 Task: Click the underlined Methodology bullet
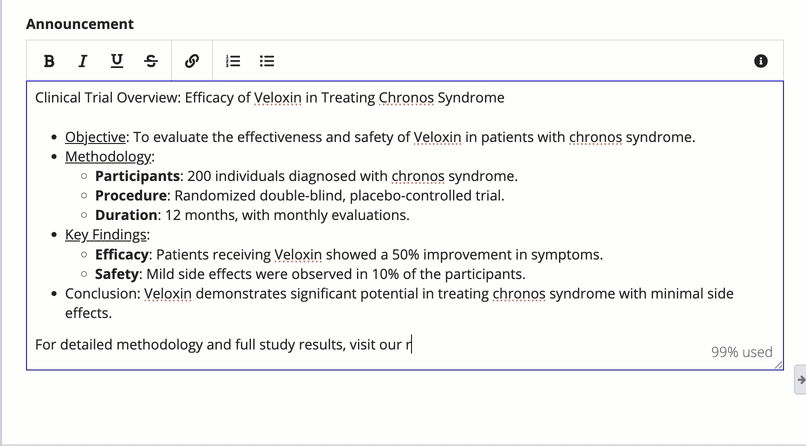[x=108, y=157]
